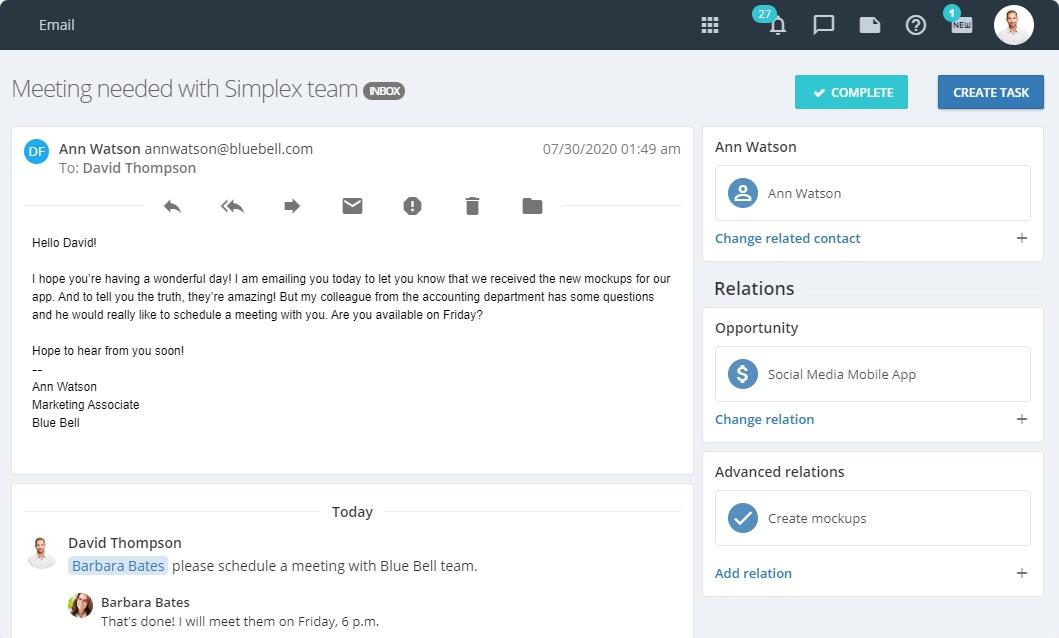Click Barbara Bates reply author name
Screen dimensions: 1059x638
coord(145,602)
